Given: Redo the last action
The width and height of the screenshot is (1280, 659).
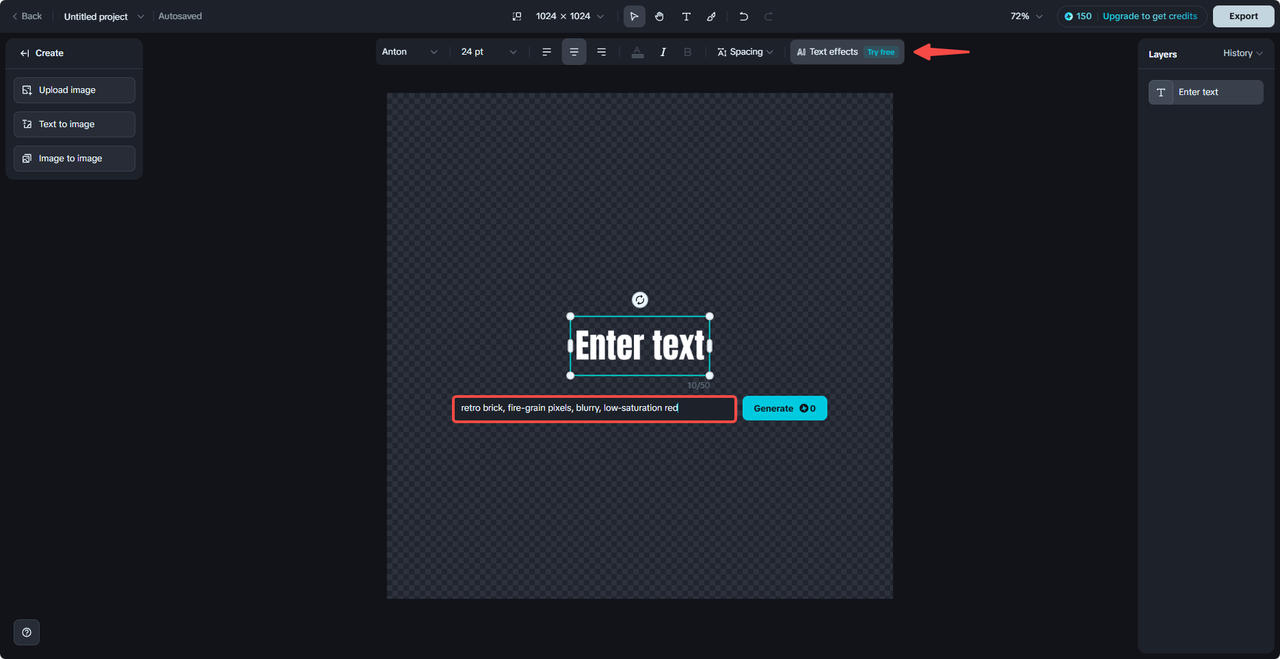Looking at the screenshot, I should coord(769,16).
